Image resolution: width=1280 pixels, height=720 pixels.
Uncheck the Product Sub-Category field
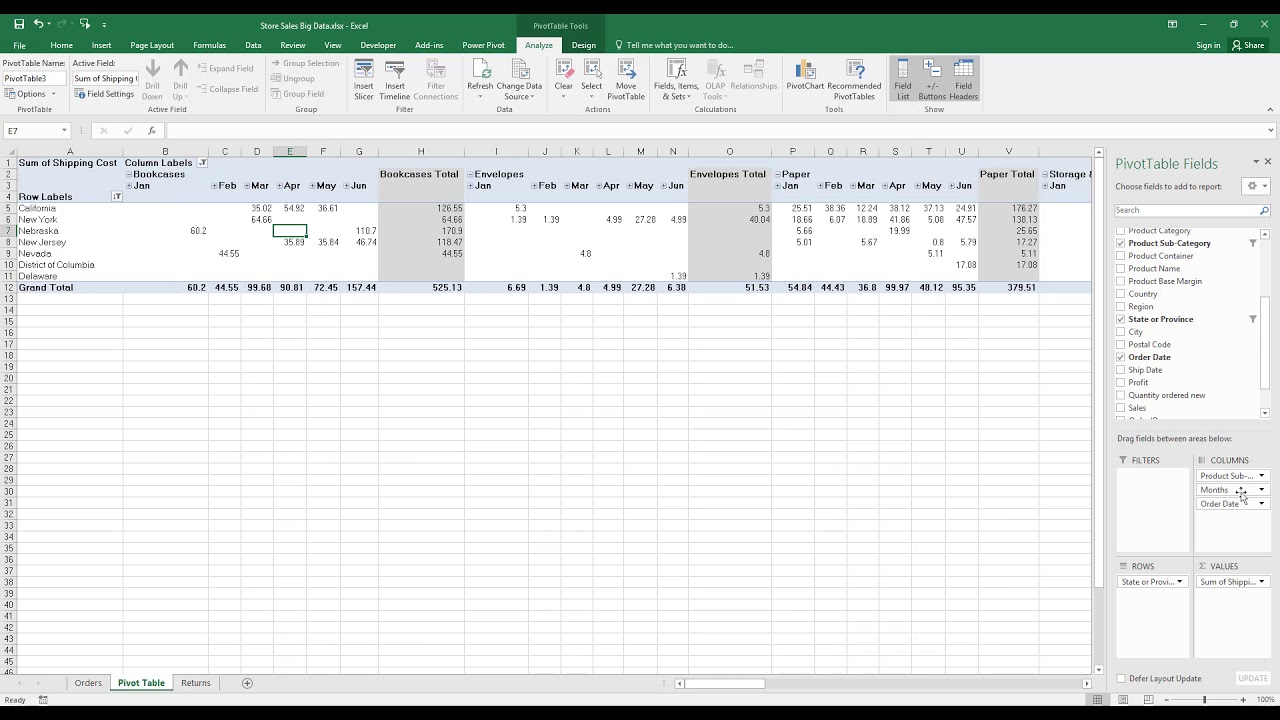1121,243
